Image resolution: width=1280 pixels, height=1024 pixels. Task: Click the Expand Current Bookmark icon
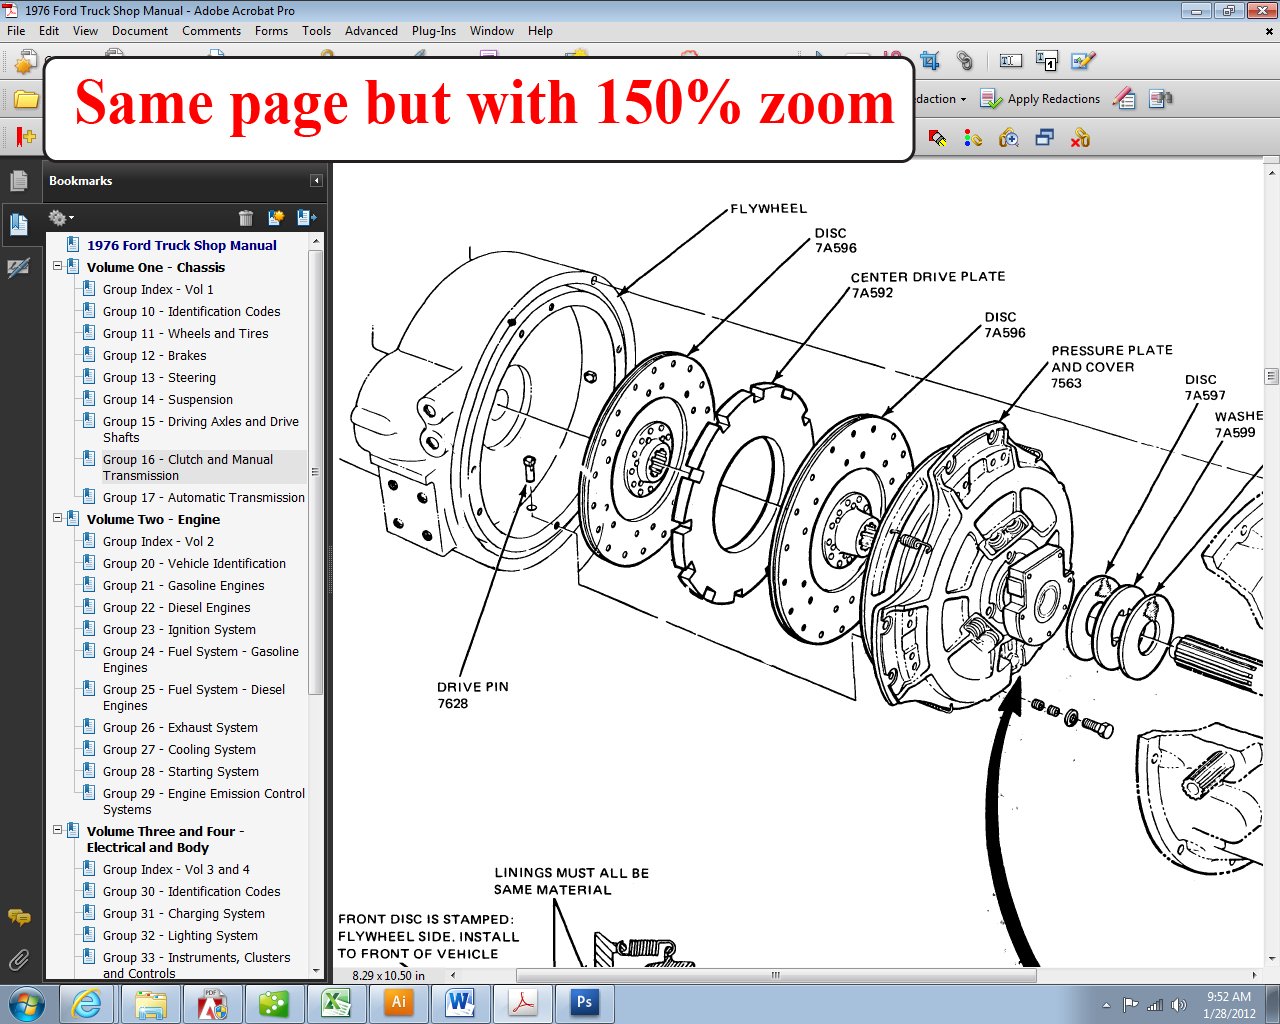pyautogui.click(x=306, y=218)
